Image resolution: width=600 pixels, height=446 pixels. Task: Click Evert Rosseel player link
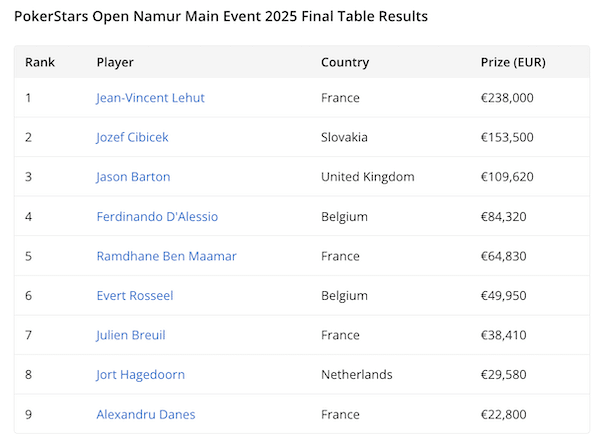134,296
